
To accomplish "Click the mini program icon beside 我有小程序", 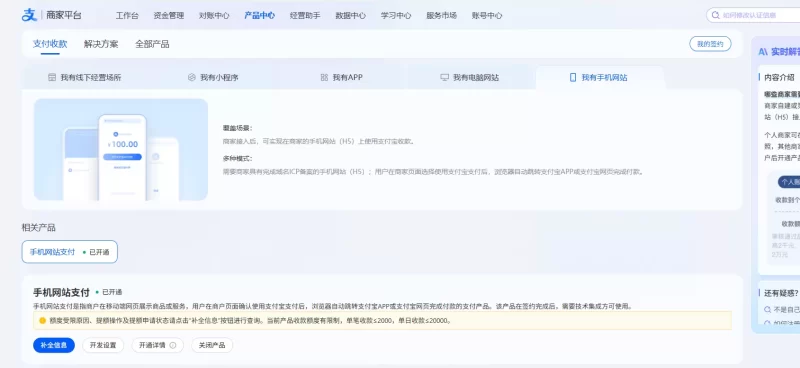I will coord(192,78).
